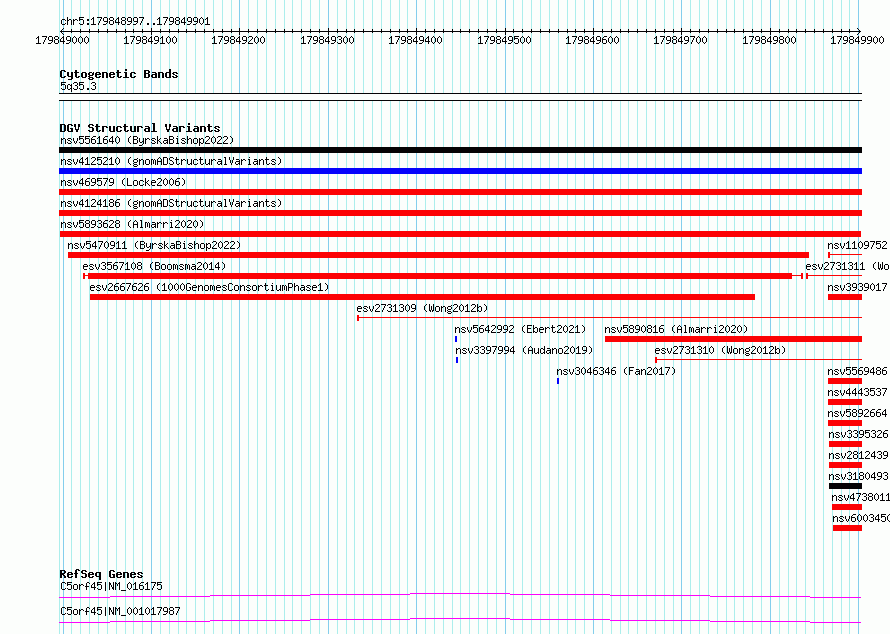Click the red bar of esv2667626

(422, 297)
